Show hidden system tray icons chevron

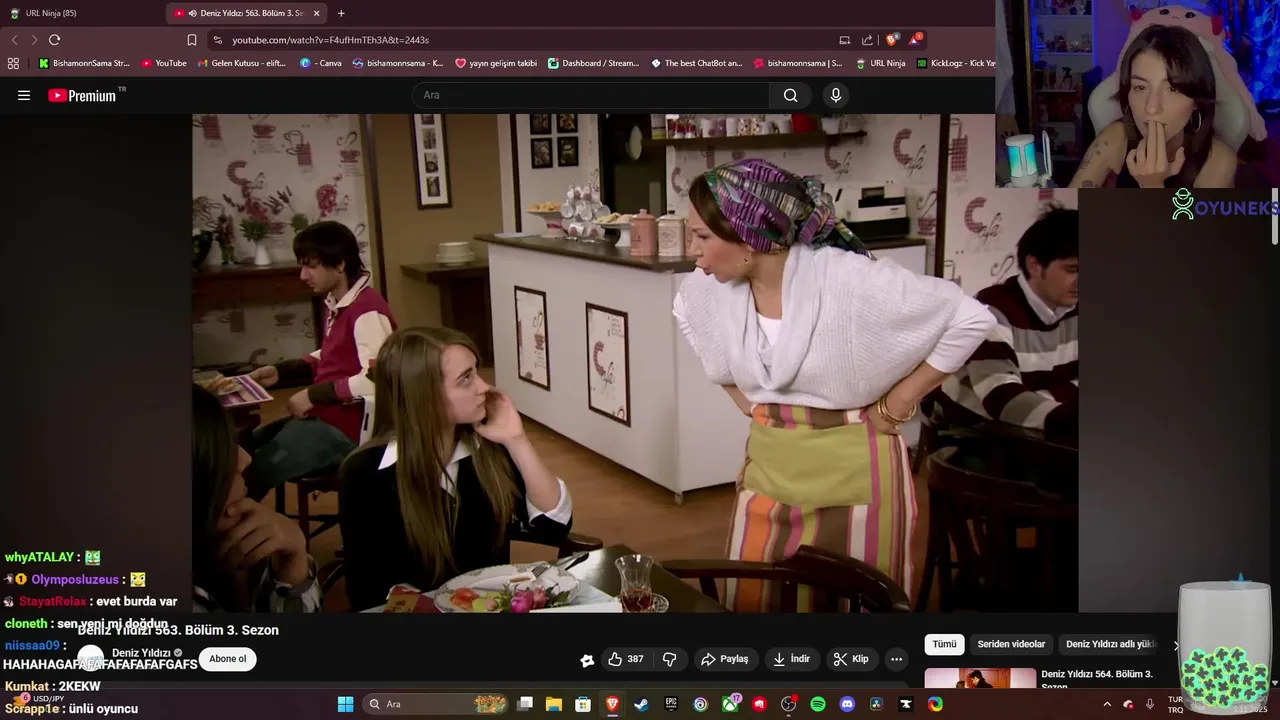pyautogui.click(x=1107, y=704)
